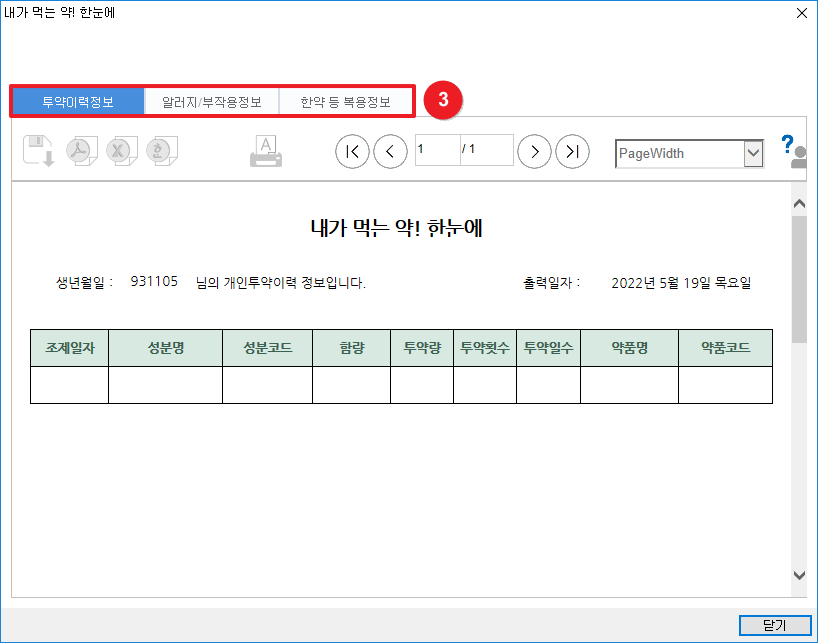Click the 조제일자 column header
This screenshot has height=643, width=818.
coord(70,348)
